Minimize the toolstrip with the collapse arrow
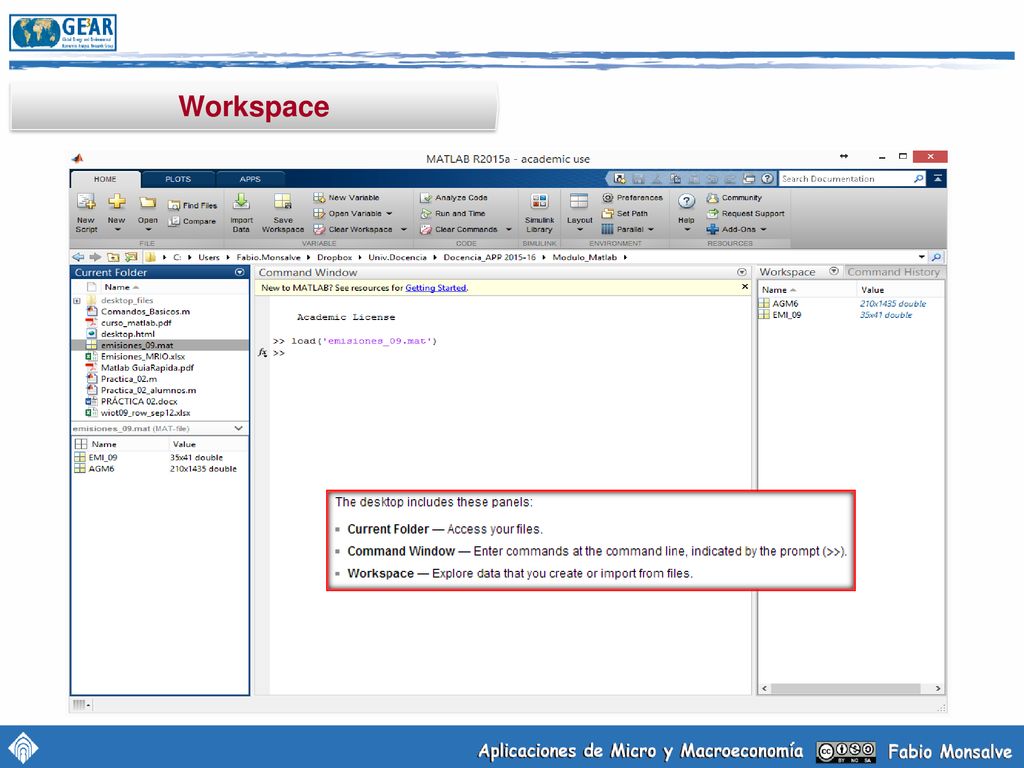The width and height of the screenshot is (1024, 768). 938,178
